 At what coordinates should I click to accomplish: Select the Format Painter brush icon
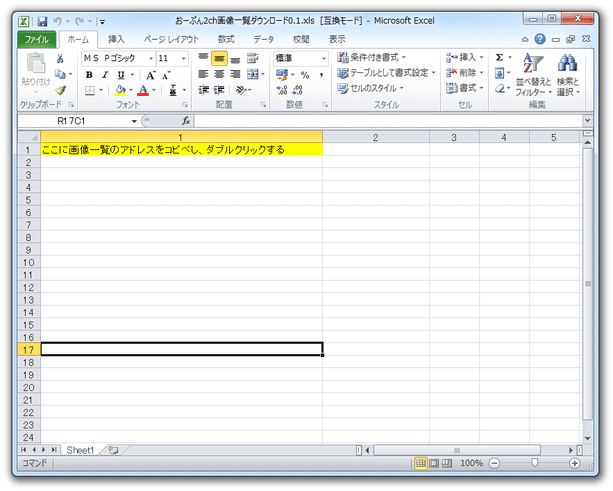tap(60, 90)
